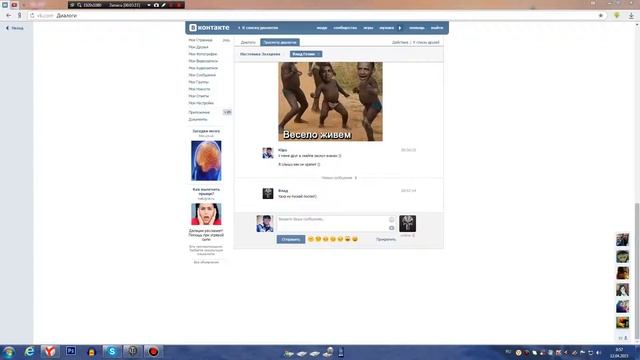
Task: Open the 'игры' header link
Action: tap(368, 28)
